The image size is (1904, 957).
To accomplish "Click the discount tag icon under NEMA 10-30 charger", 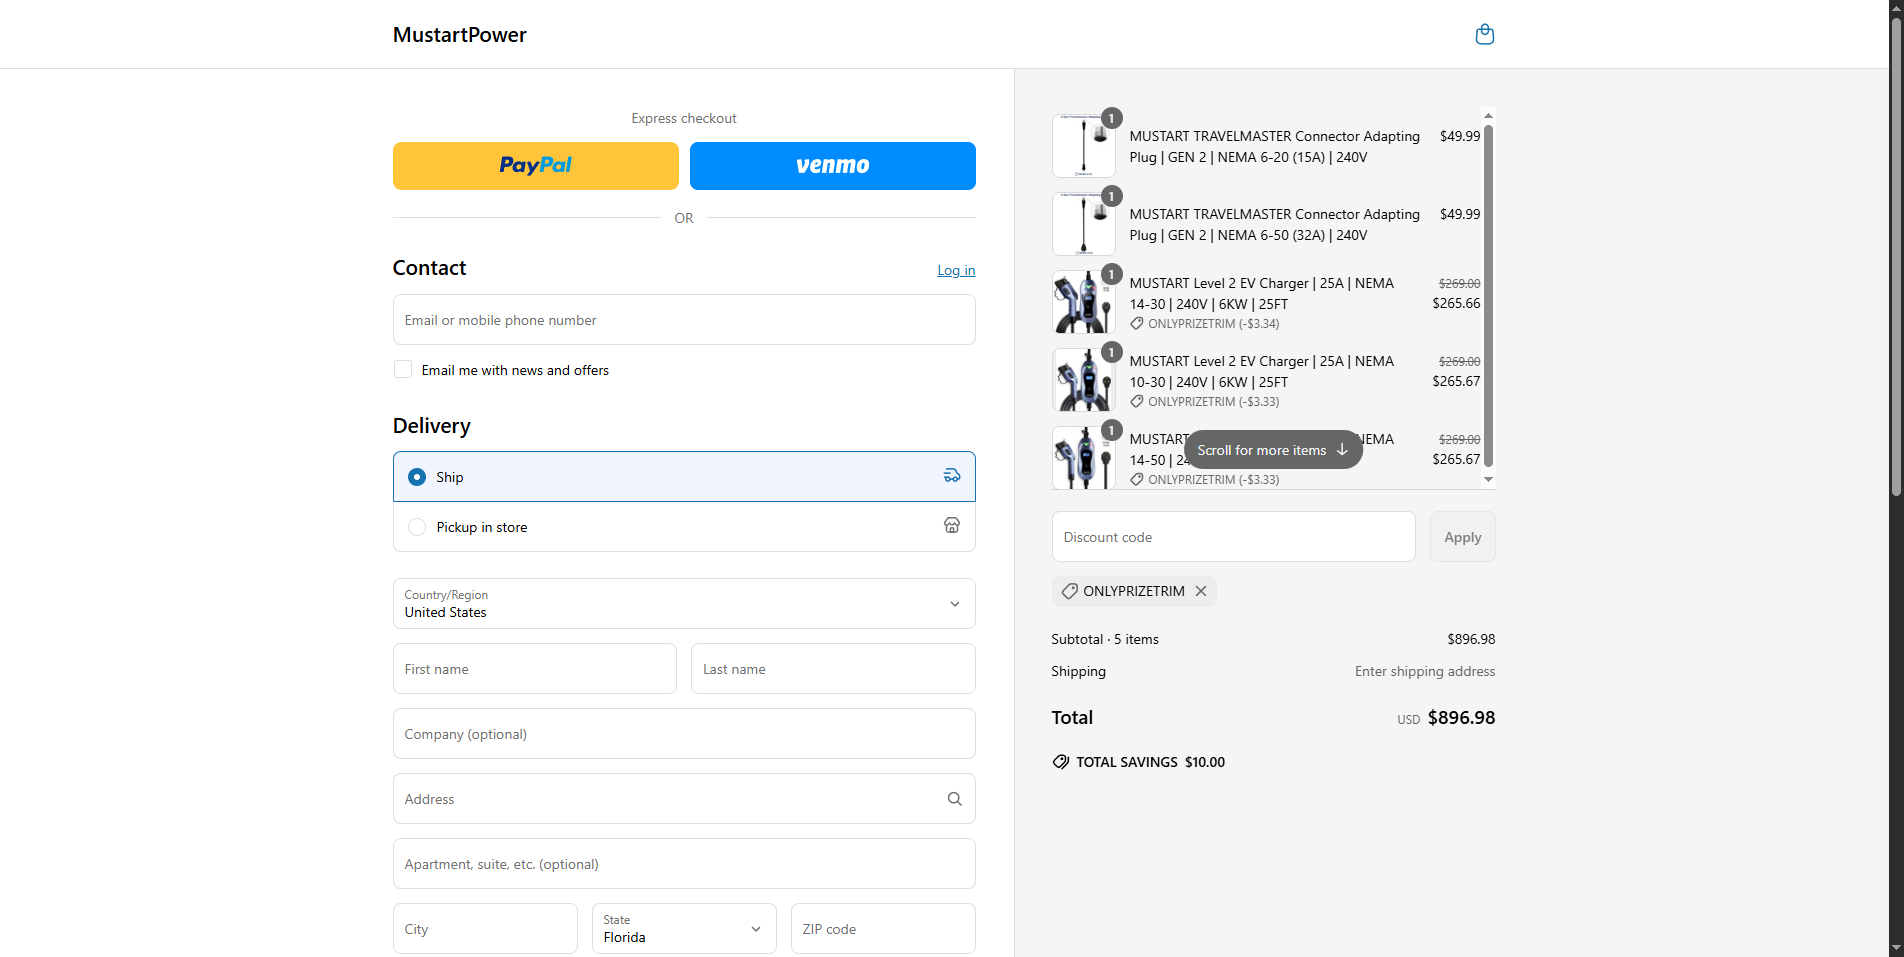I will tap(1137, 402).
